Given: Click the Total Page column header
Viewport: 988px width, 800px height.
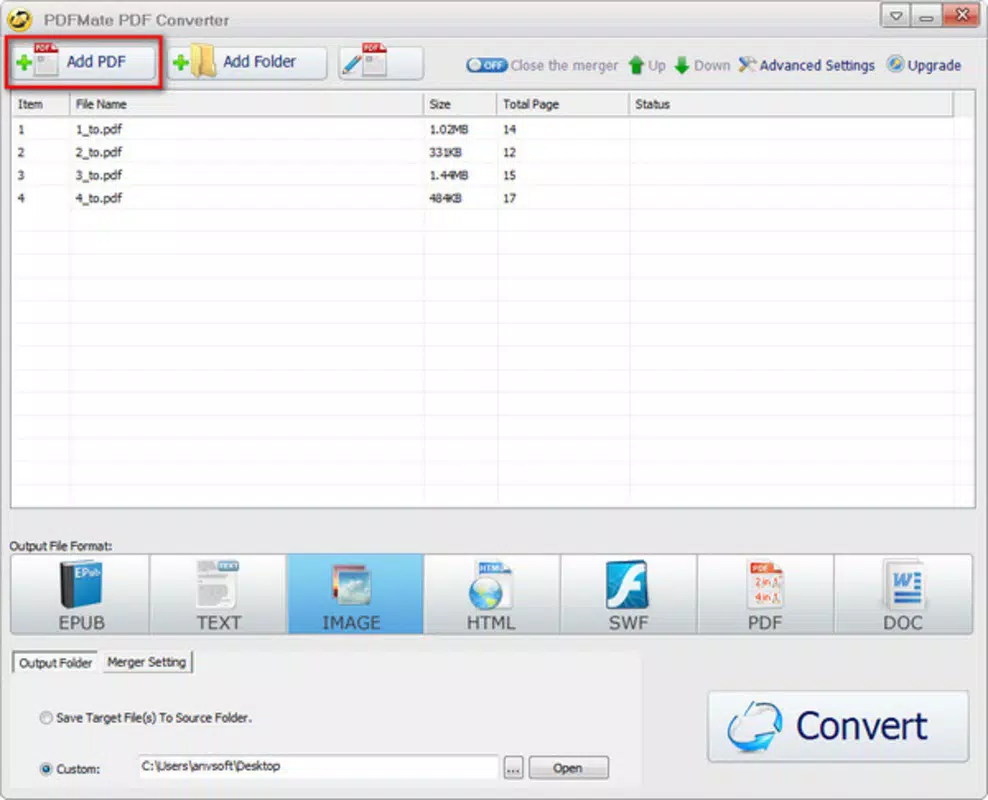Looking at the screenshot, I should coord(563,104).
